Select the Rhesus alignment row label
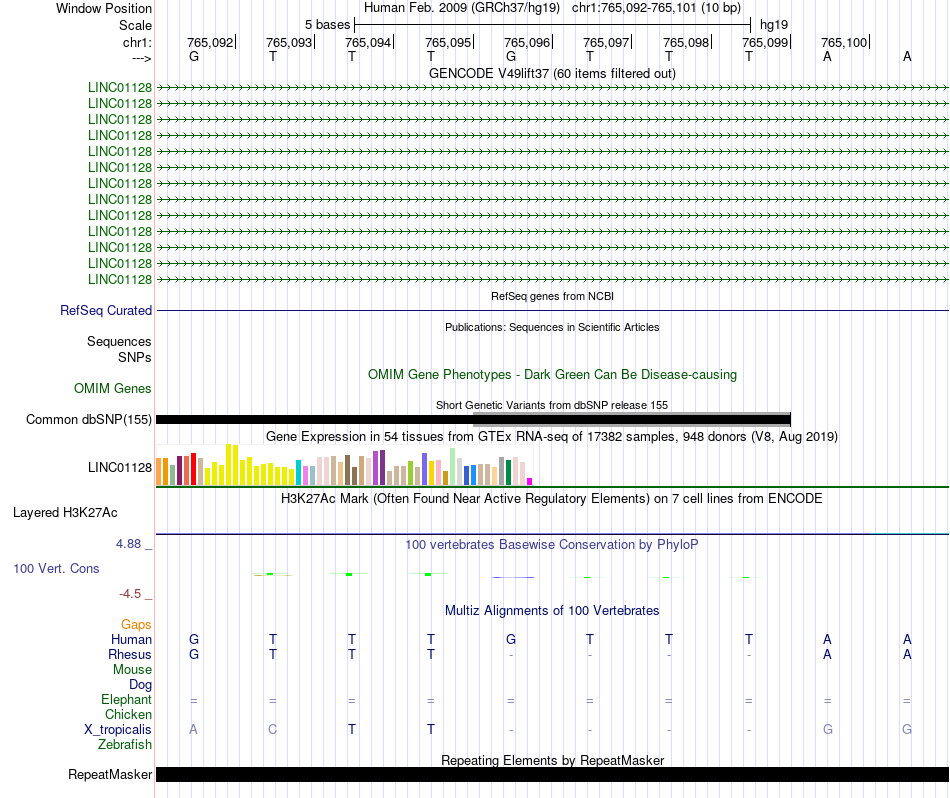 click(130, 654)
